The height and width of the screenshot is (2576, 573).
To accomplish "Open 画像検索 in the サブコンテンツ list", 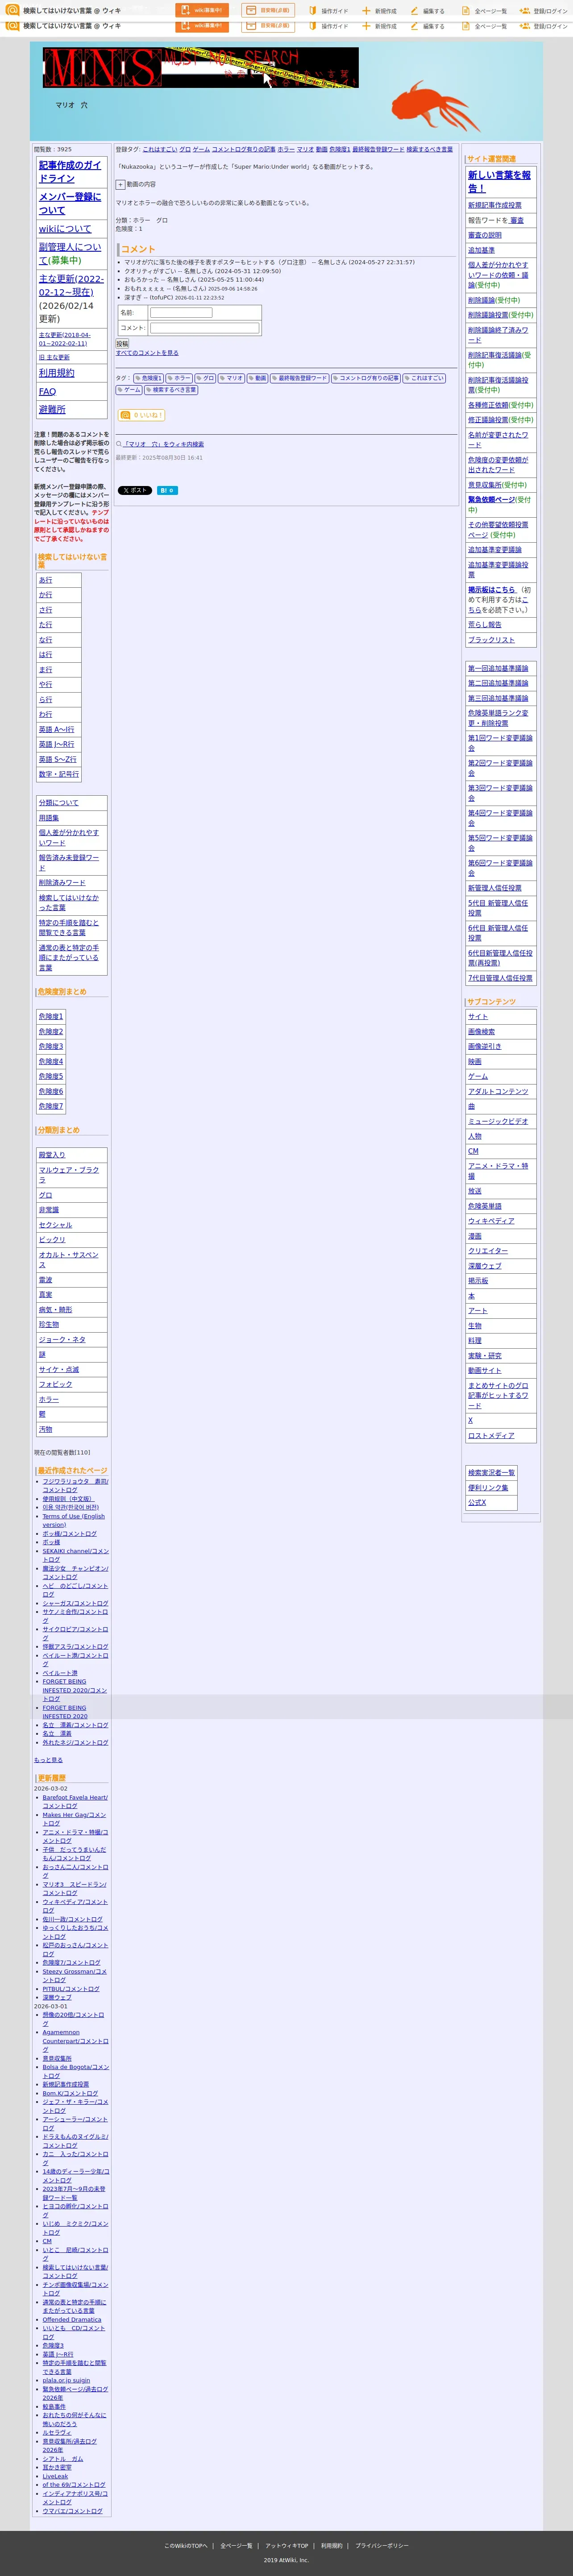I will coord(481,1031).
